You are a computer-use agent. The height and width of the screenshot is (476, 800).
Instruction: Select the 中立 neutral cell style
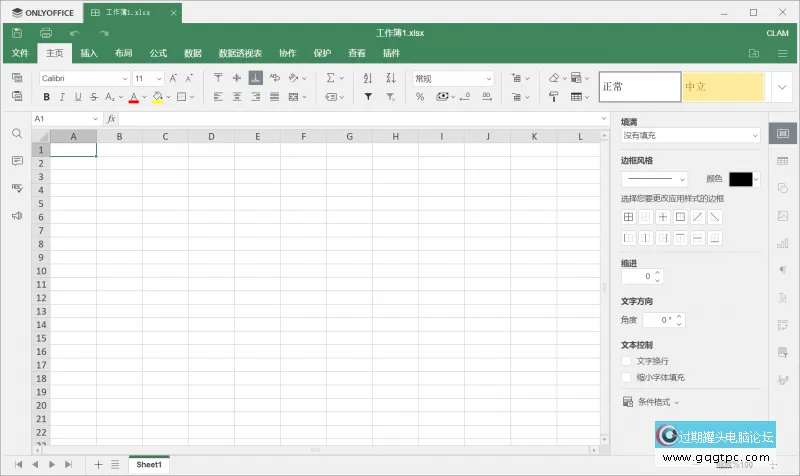[x=723, y=87]
